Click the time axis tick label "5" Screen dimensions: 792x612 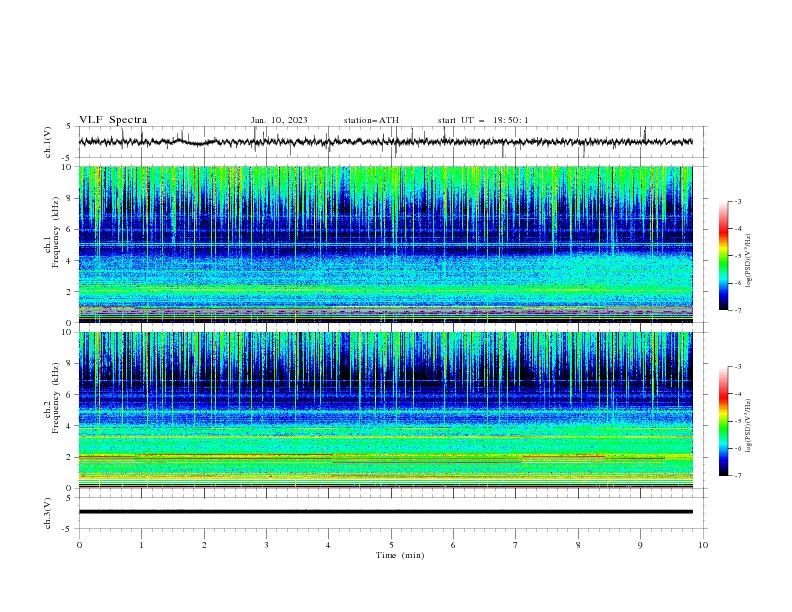point(391,545)
